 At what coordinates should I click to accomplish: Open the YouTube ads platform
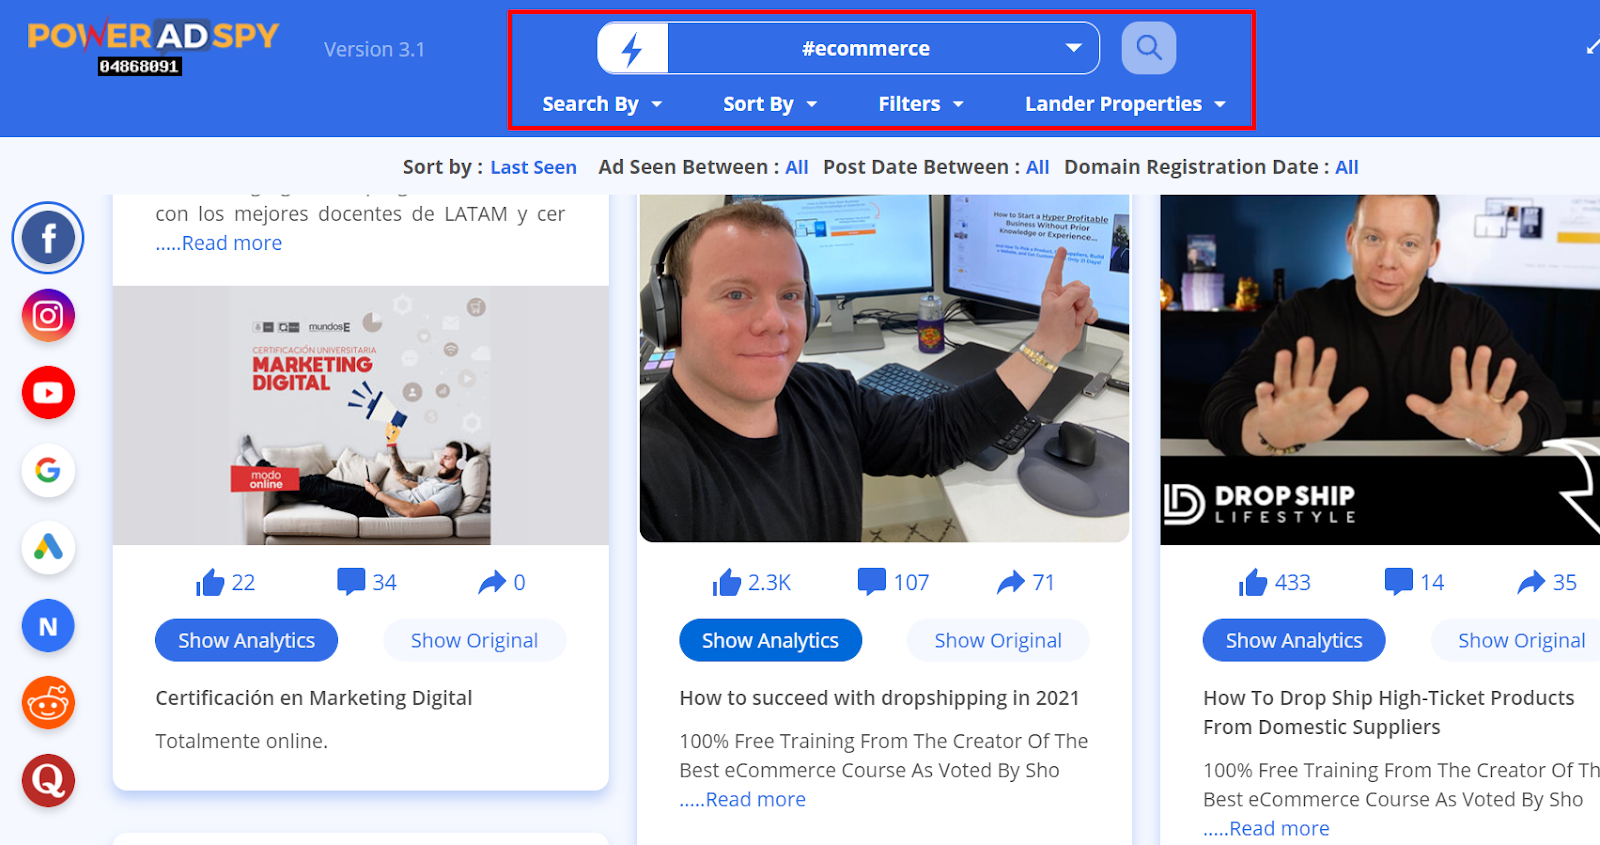point(48,393)
